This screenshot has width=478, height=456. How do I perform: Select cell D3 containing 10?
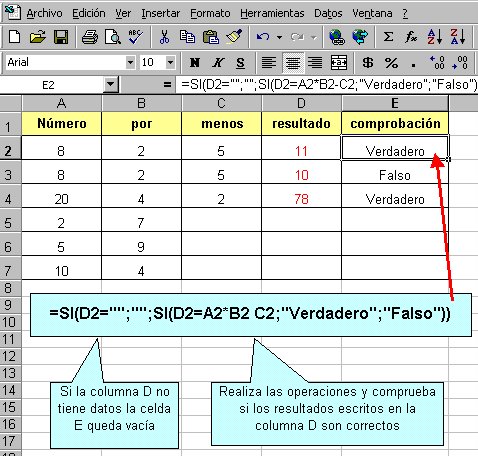tap(301, 175)
